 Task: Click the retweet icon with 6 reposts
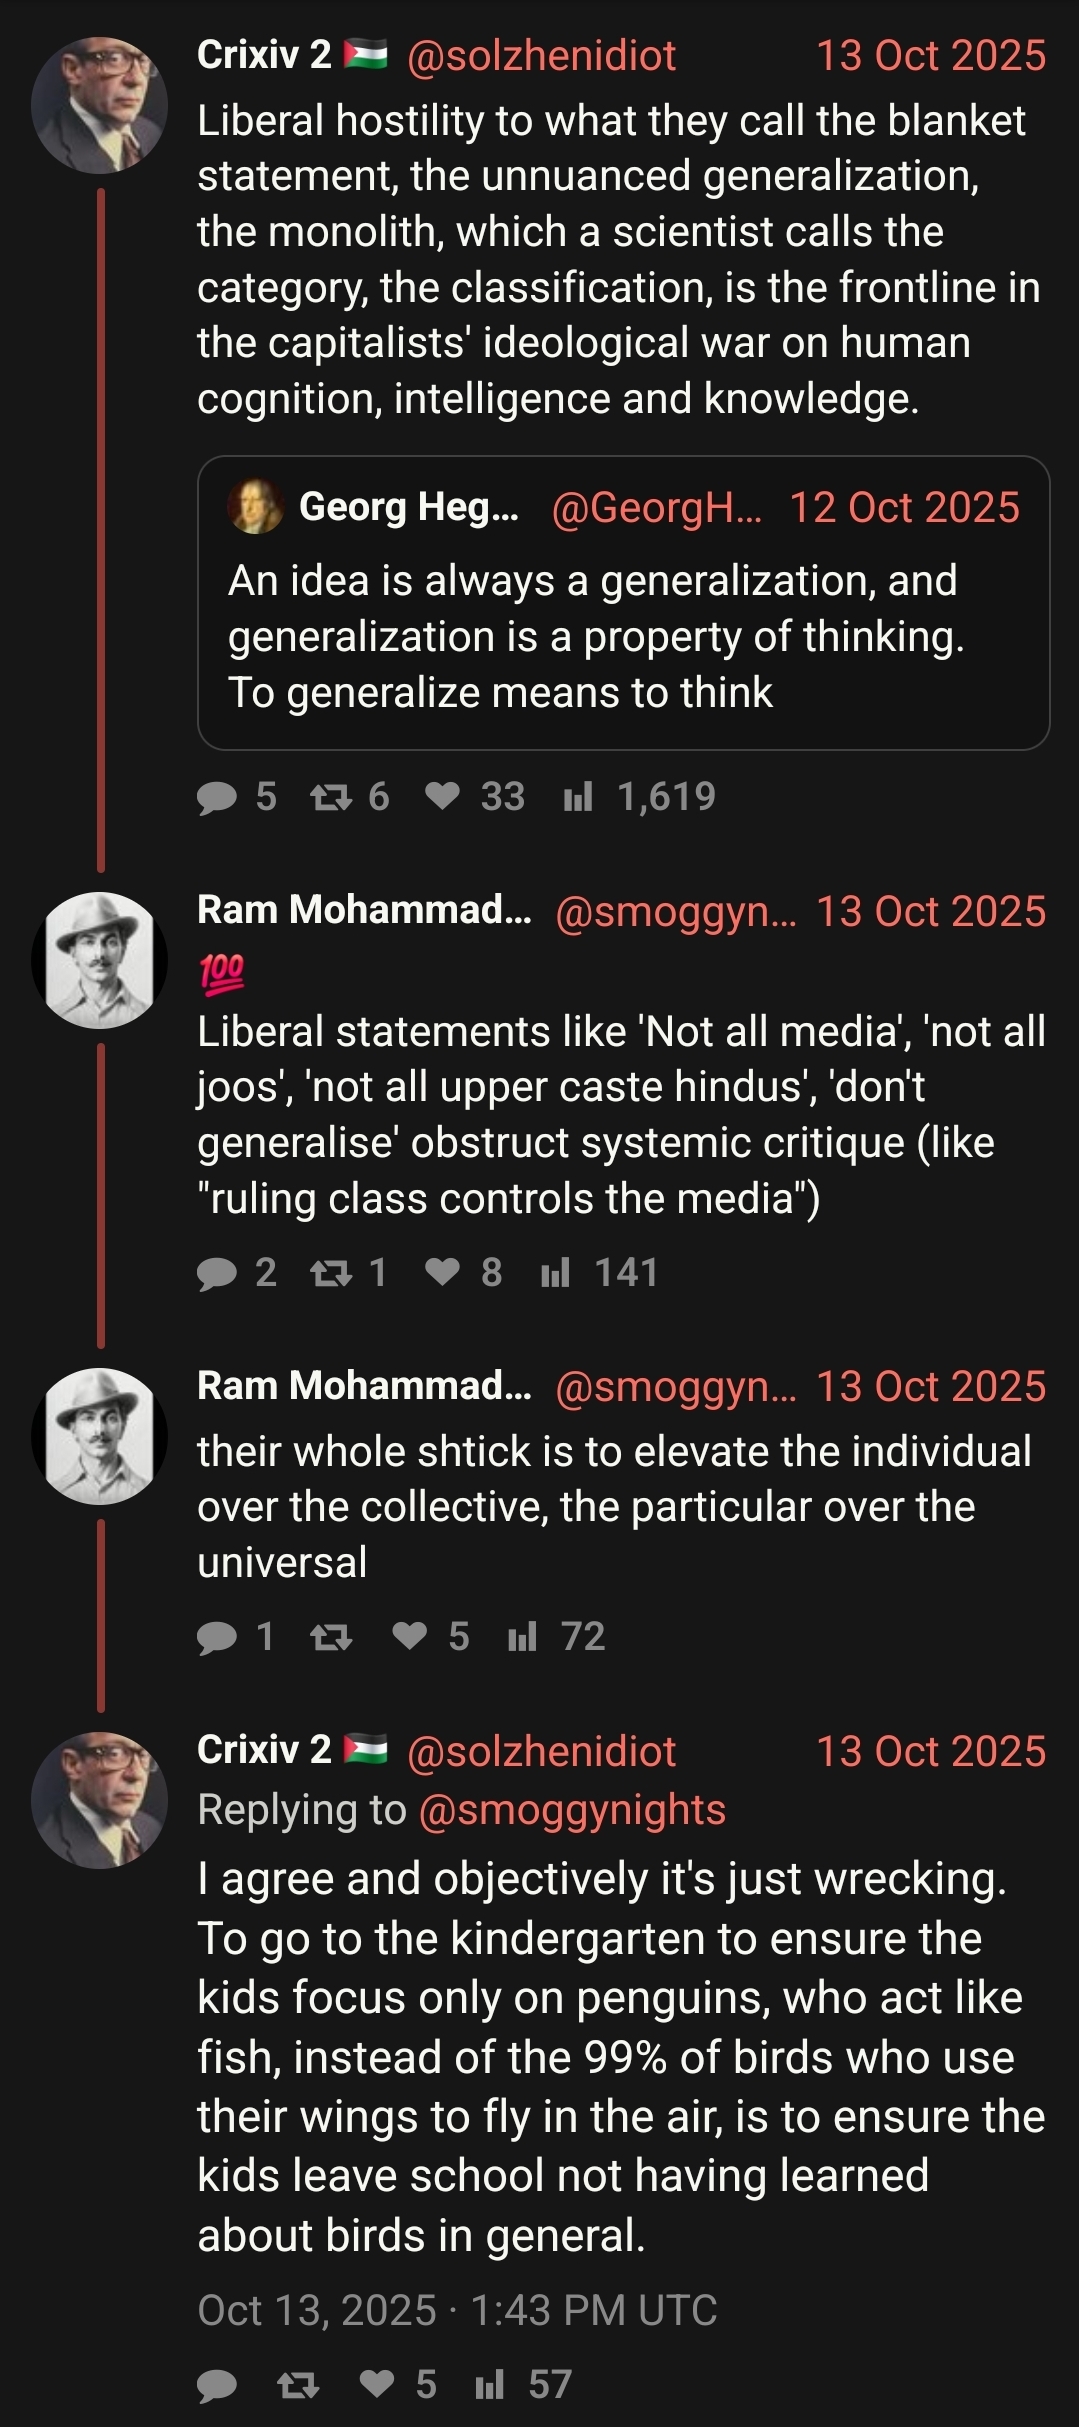tap(330, 797)
